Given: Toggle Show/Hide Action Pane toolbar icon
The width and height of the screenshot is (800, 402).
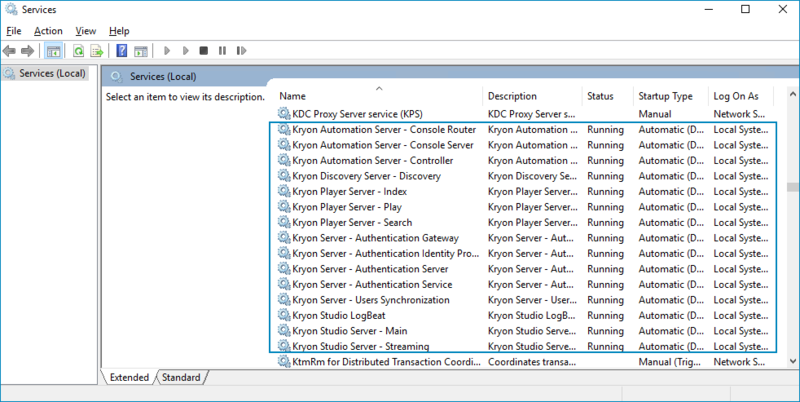Looking at the screenshot, I should pos(141,51).
